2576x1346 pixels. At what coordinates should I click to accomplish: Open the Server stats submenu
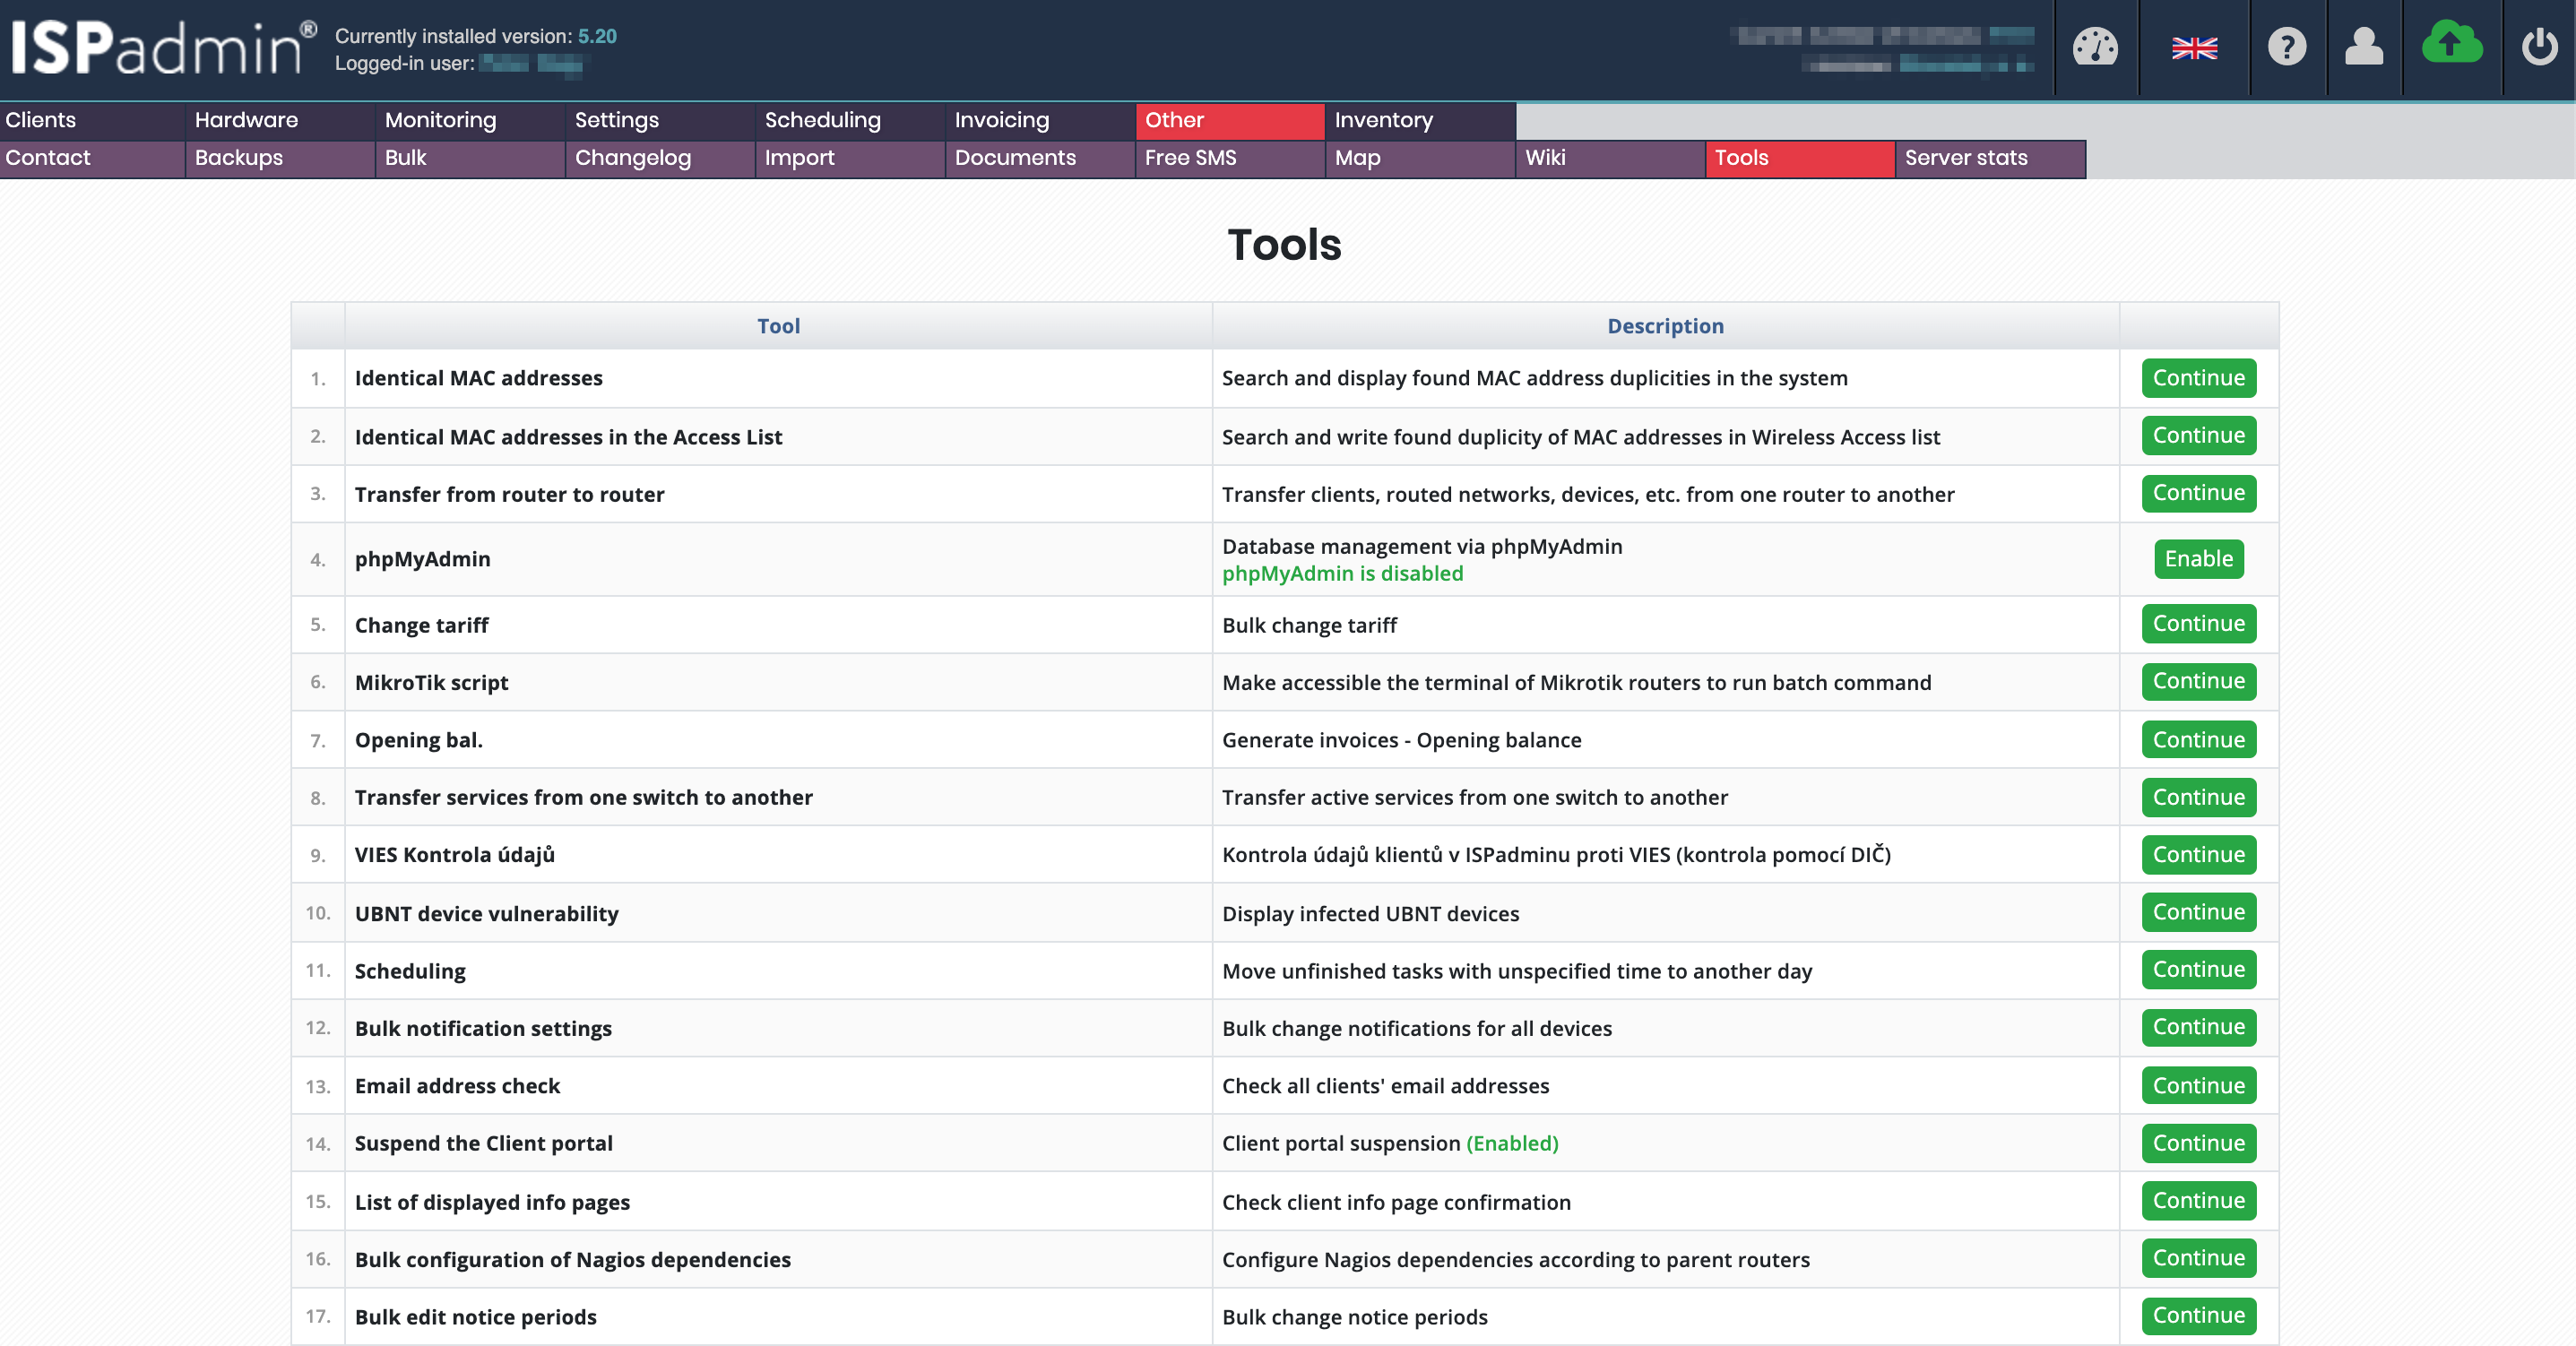tap(1991, 158)
